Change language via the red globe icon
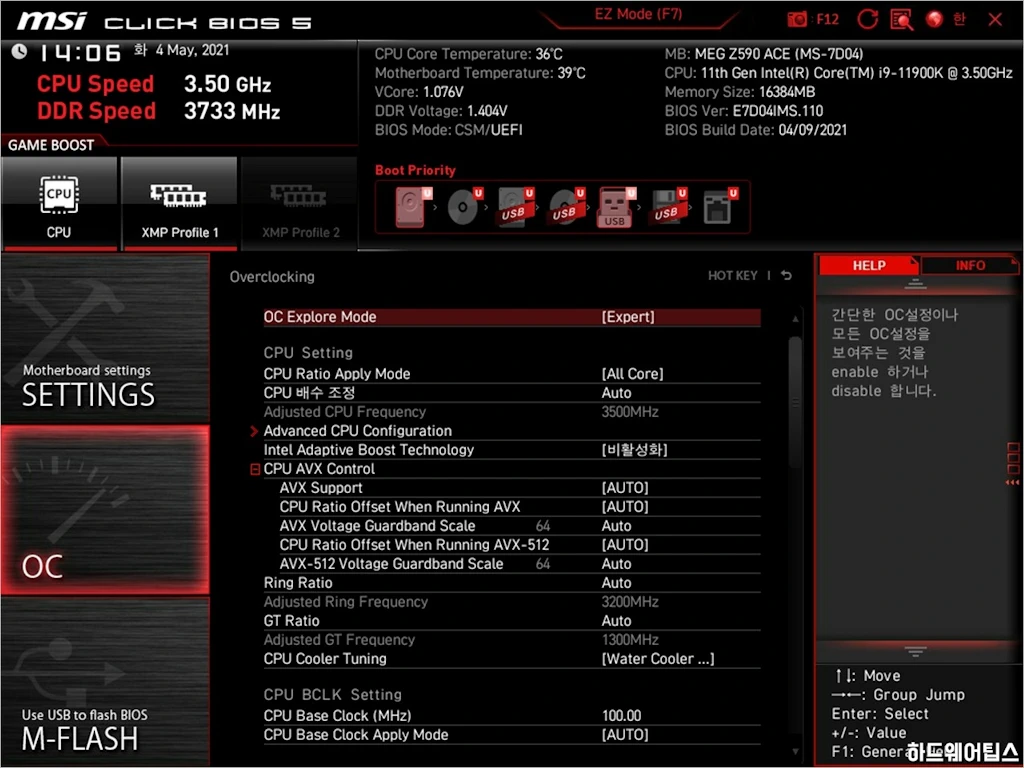 tap(935, 20)
